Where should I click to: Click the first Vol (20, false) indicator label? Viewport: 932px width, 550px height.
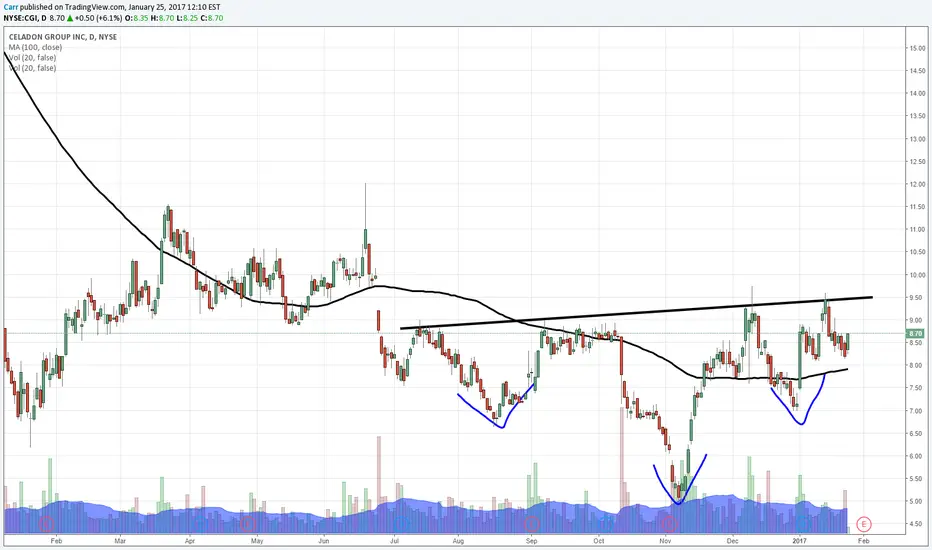point(33,58)
